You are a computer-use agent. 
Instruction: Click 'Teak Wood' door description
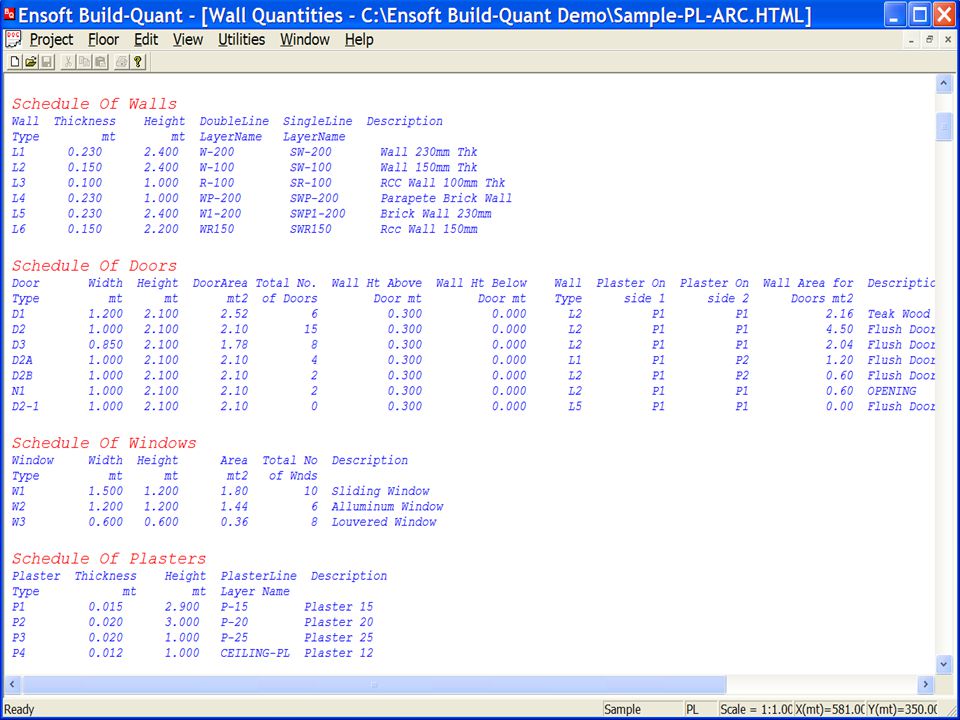click(899, 314)
